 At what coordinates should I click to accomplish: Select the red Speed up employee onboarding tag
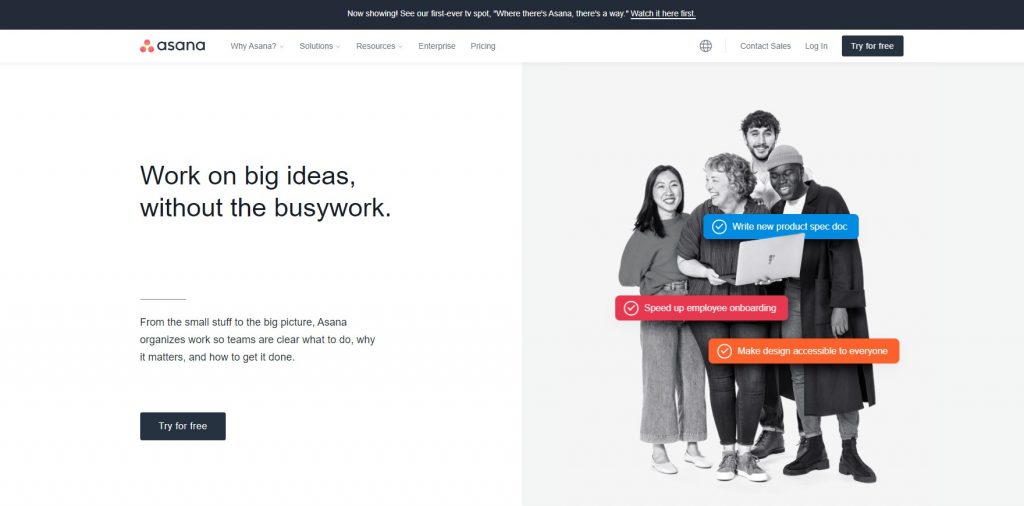pos(701,308)
